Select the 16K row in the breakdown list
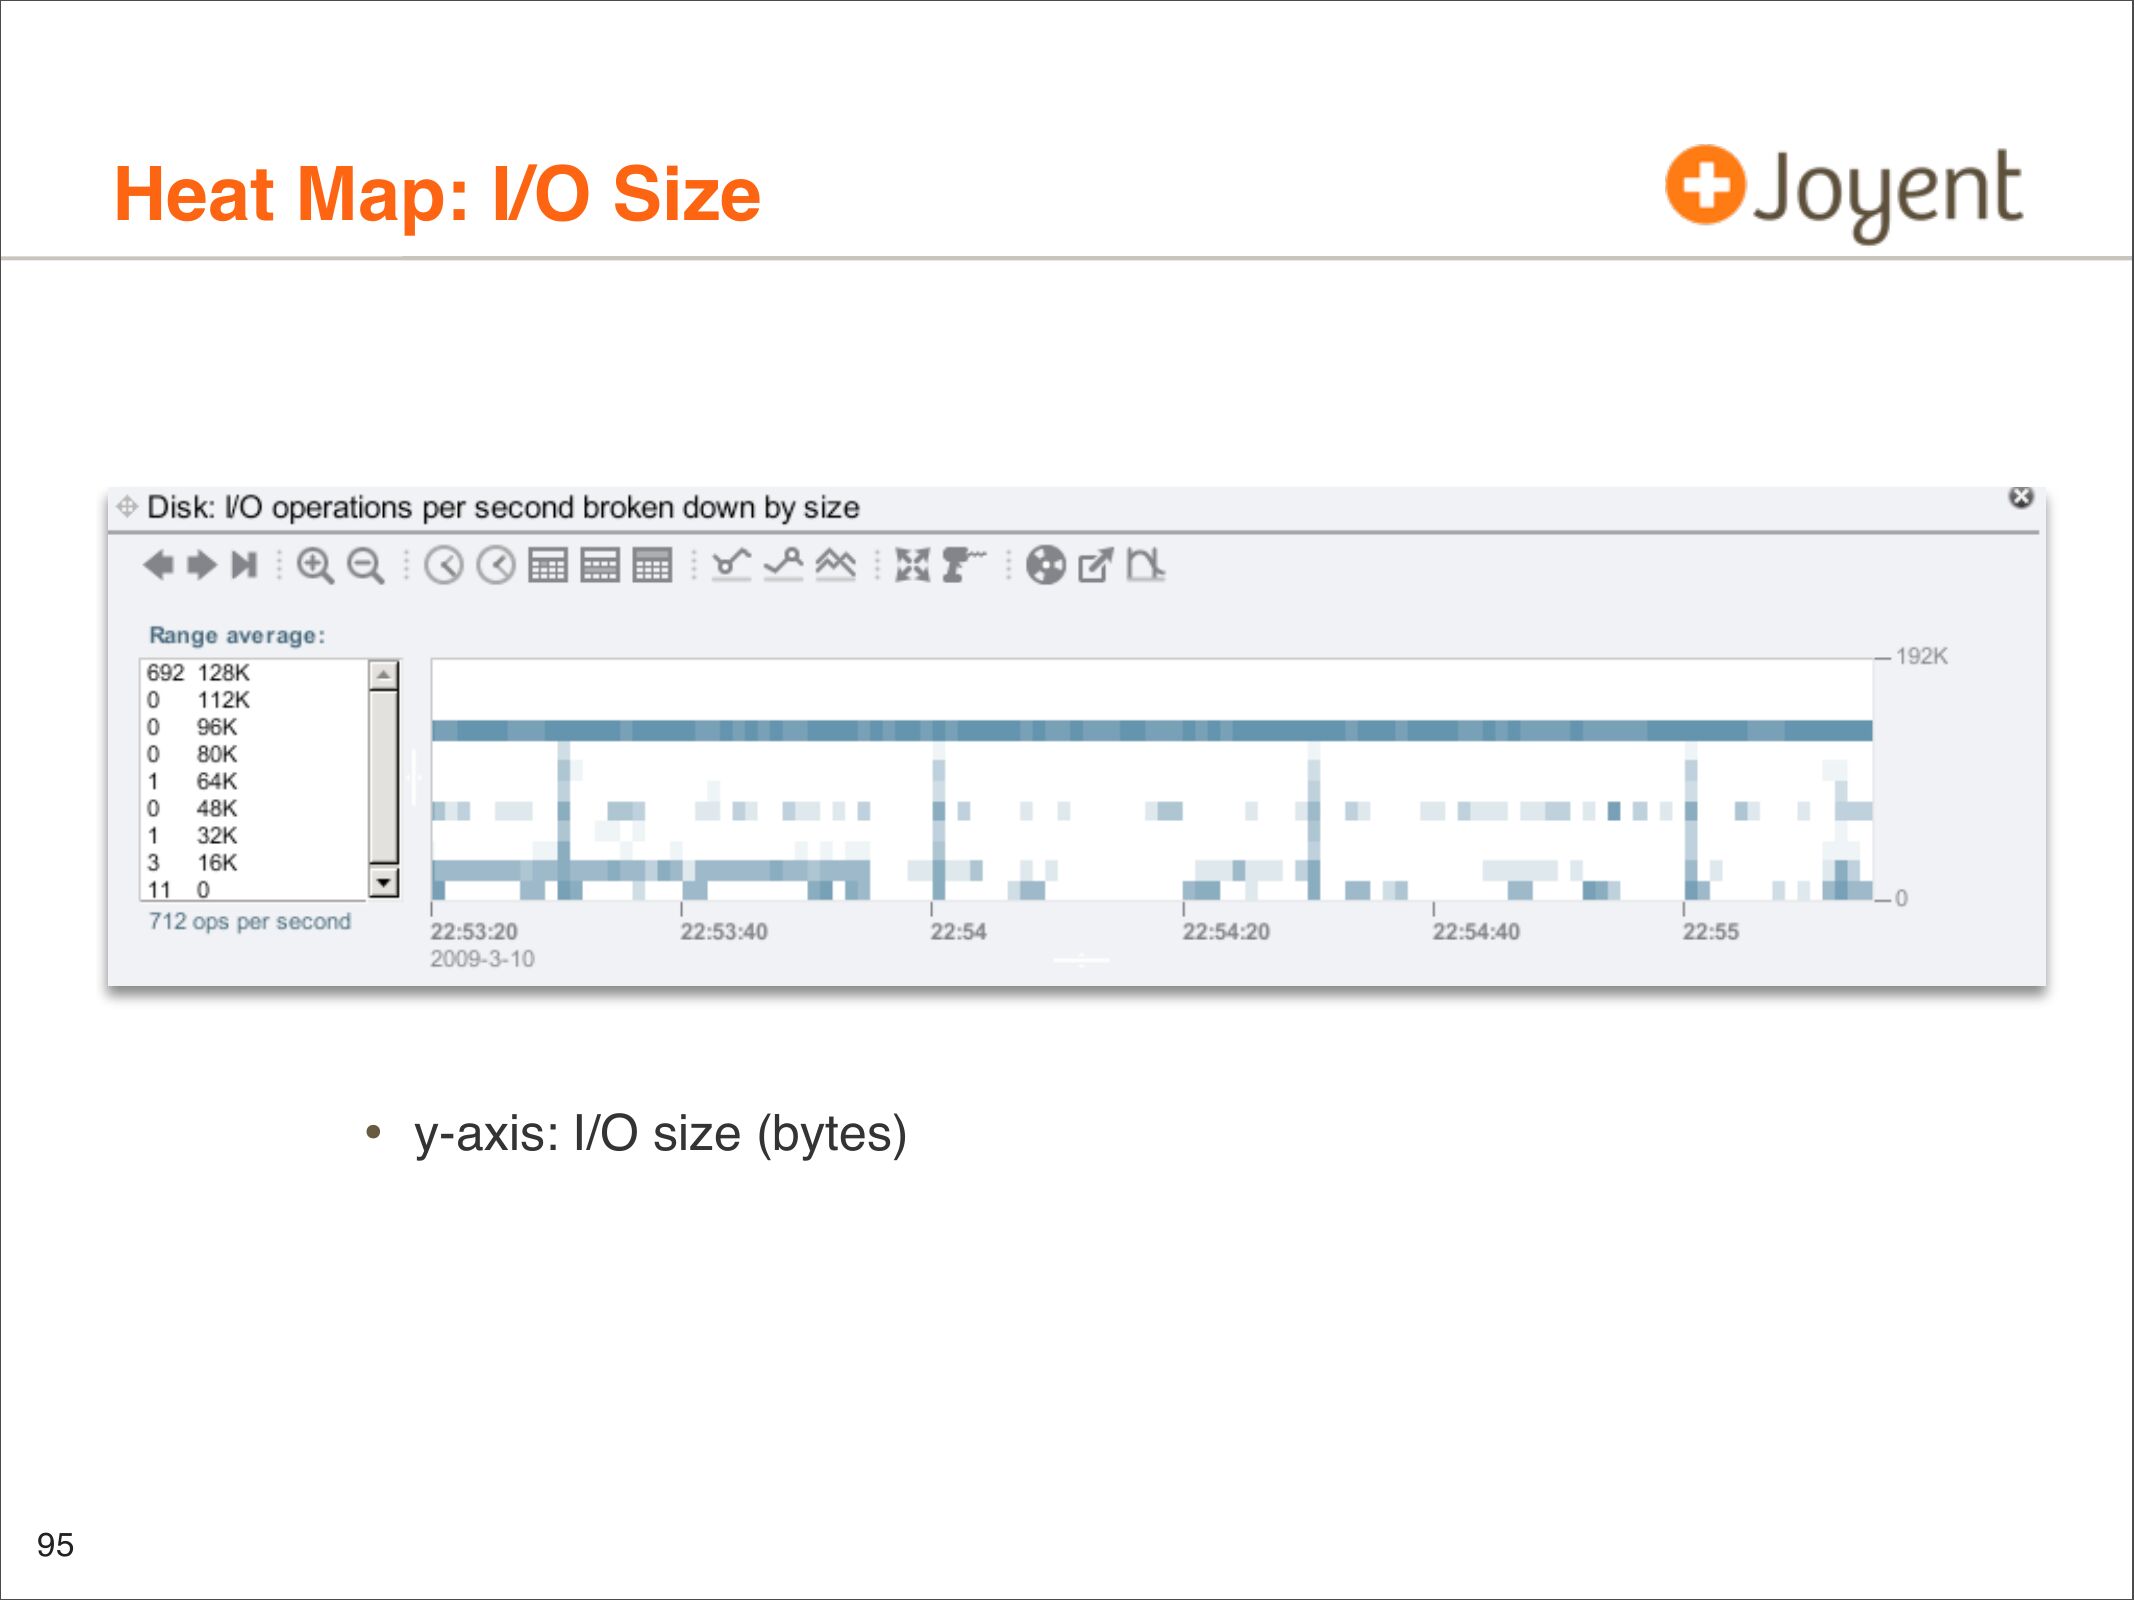This screenshot has height=1600, width=2134. coord(216,863)
